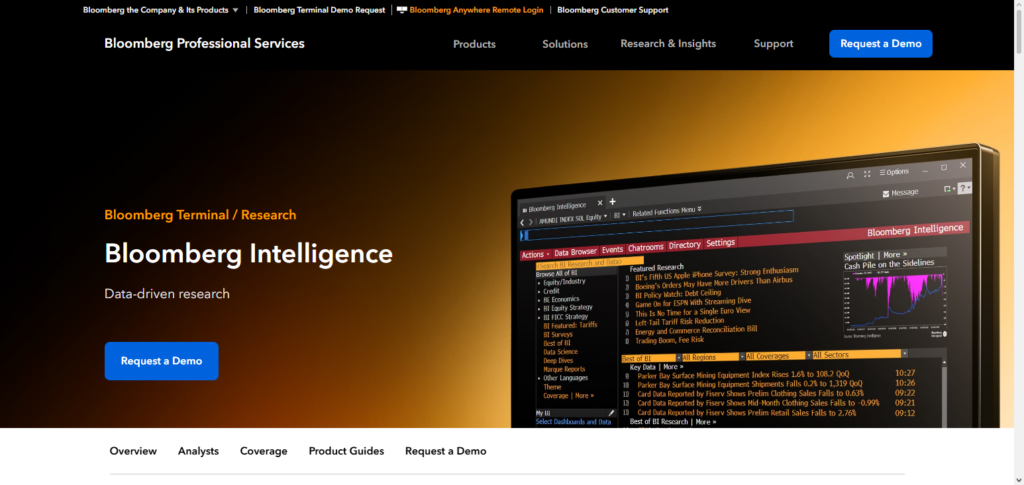
Task: Click the Bloomberg terminal screenshot image
Action: [754, 287]
